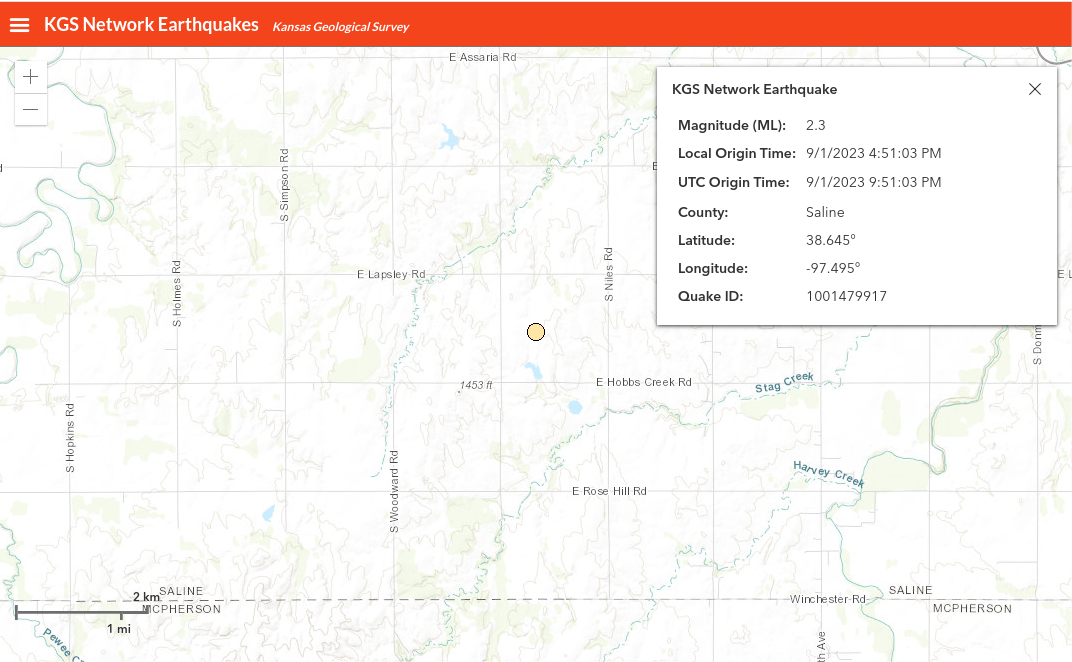Click the Saline county value in the popup

[x=825, y=212]
